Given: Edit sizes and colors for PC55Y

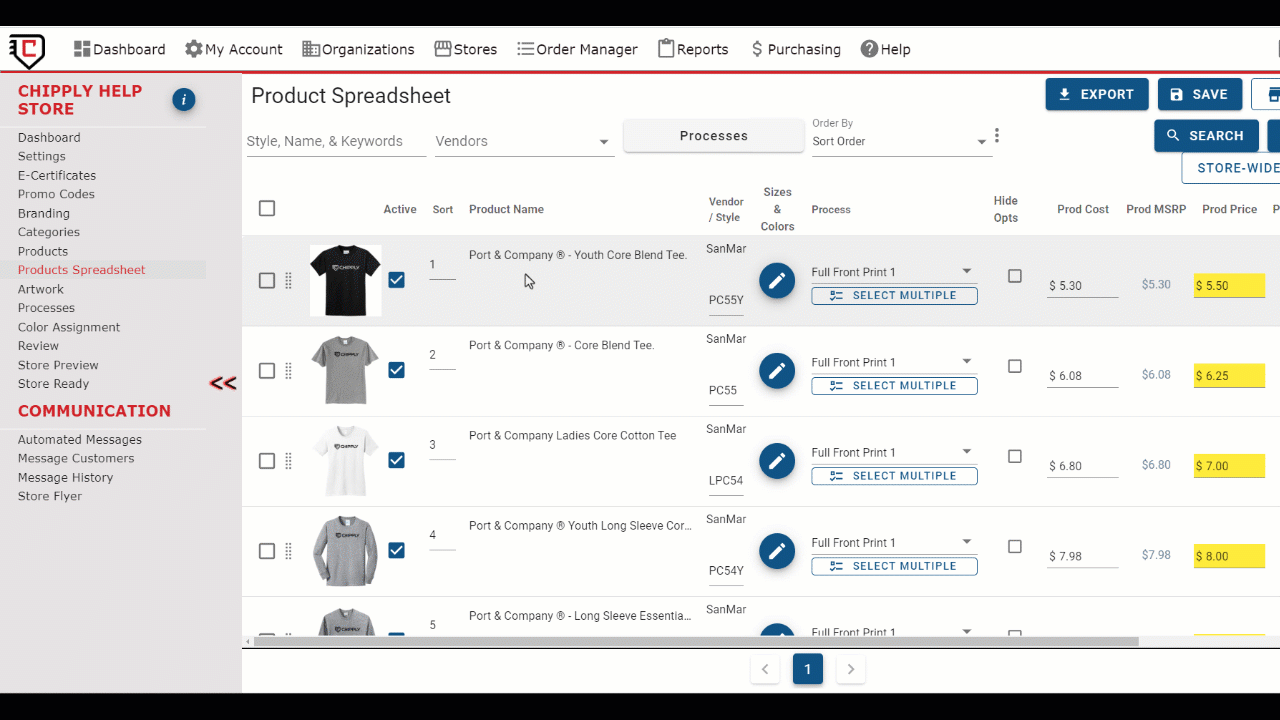Looking at the screenshot, I should coord(777,281).
